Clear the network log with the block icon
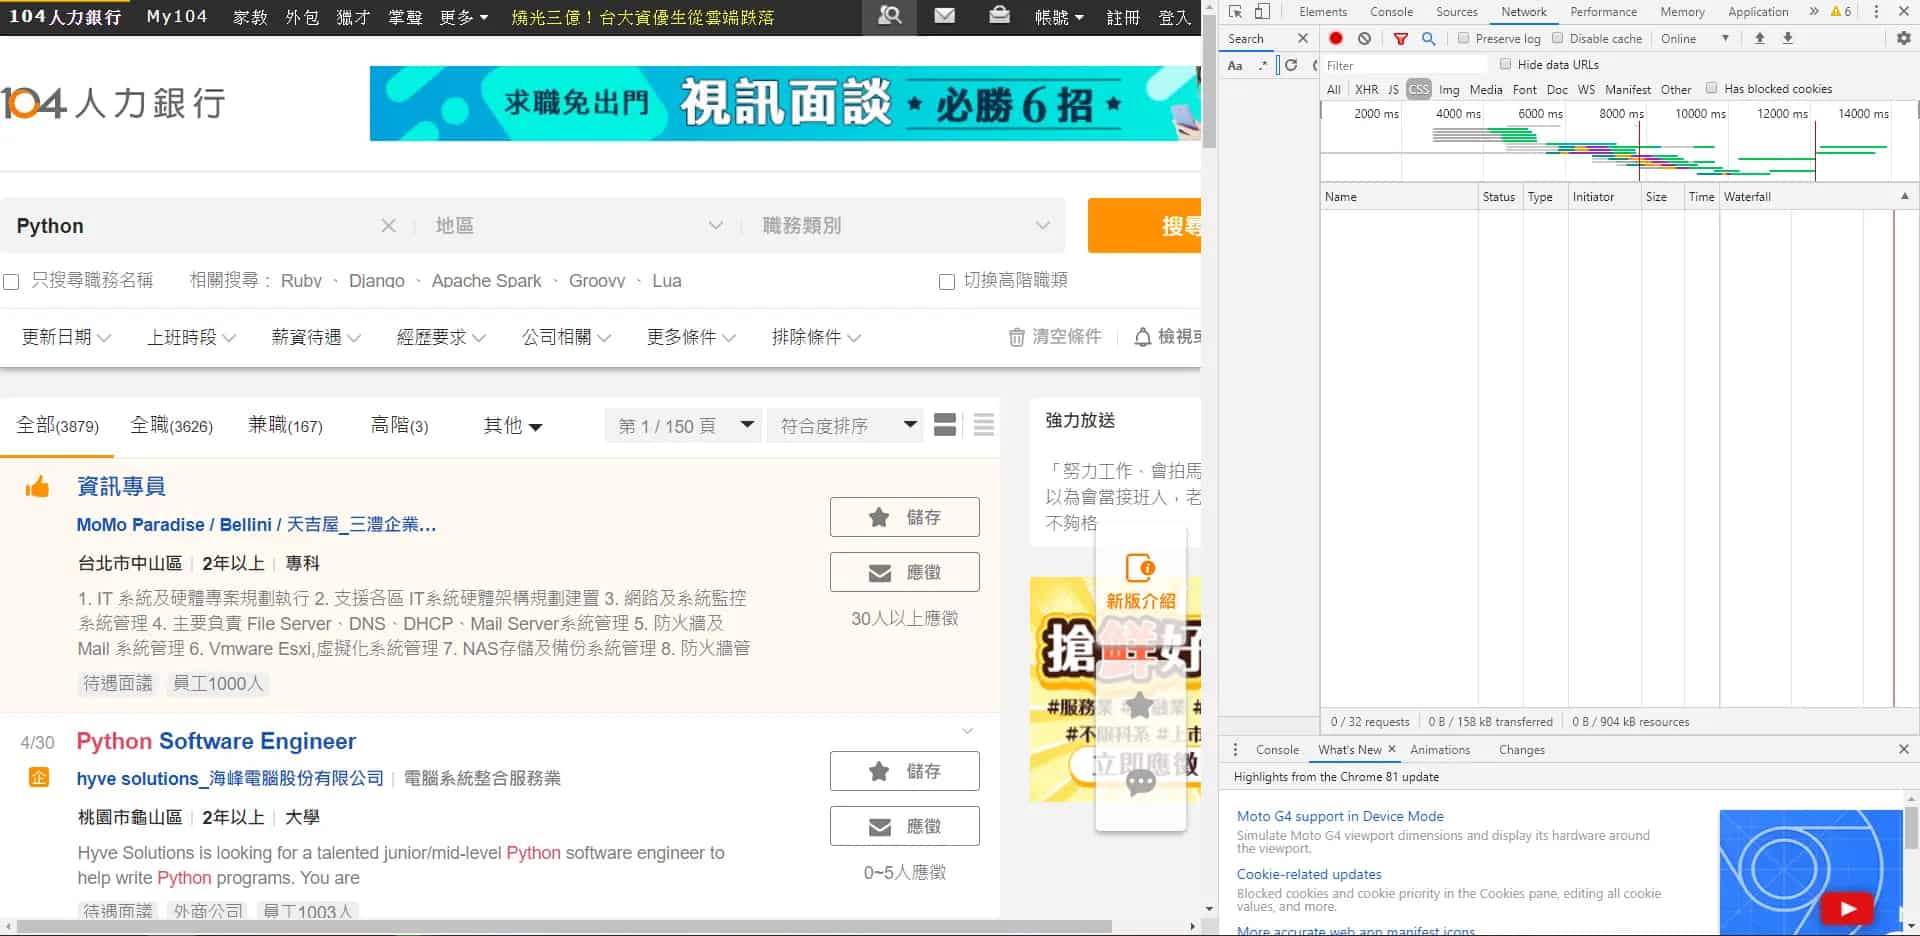This screenshot has height=936, width=1920. coord(1364,38)
